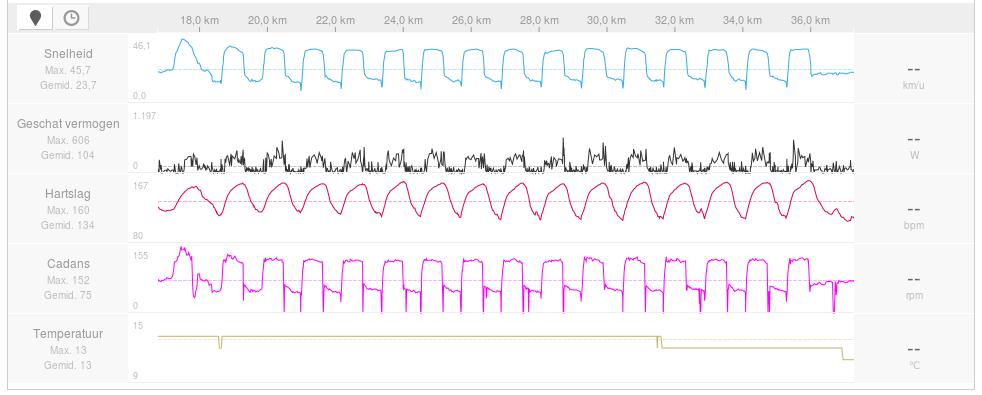Screen dimensions: 982x395
Task: Click the °C unit label
Action: coord(914,365)
